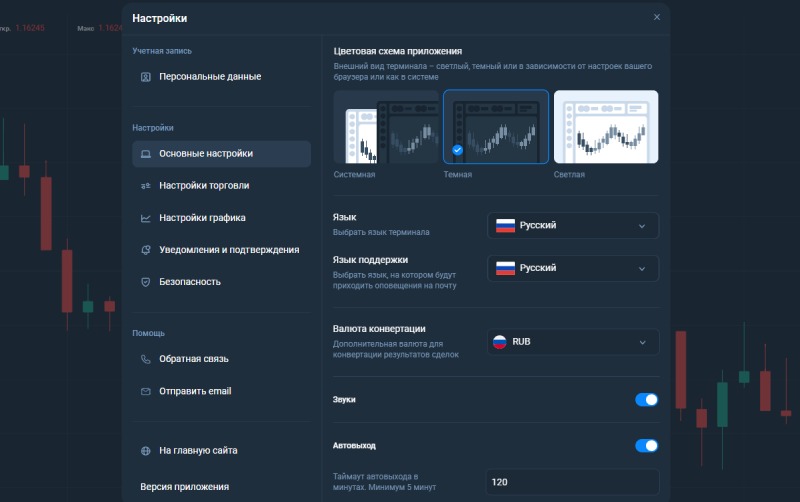The image size is (800, 502).
Task: Click the envelope icon beside Отправить email
Action: [145, 391]
